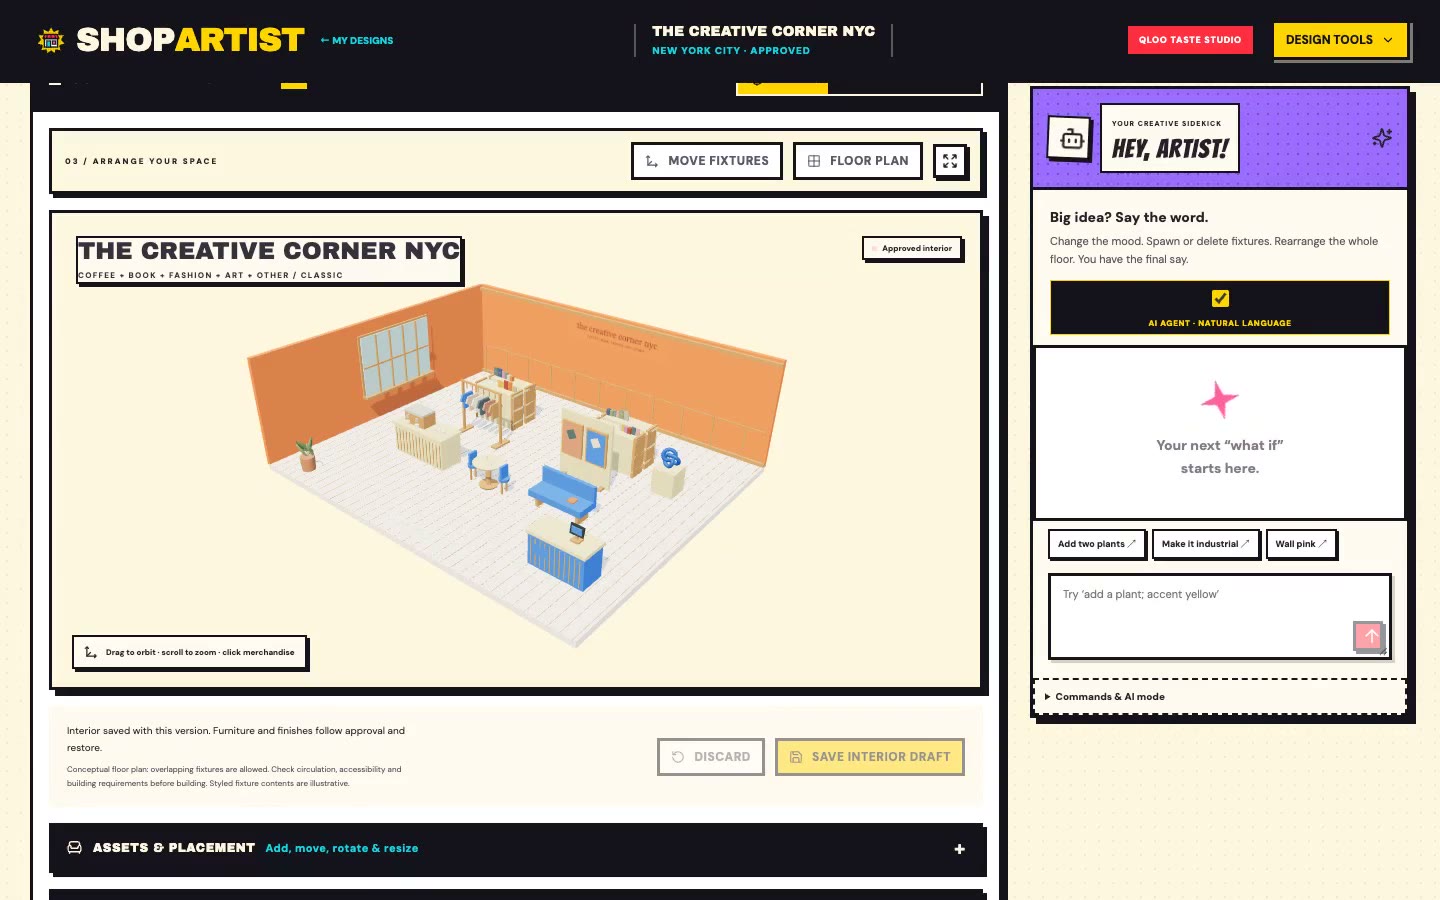Click the 'Big idea? Say the word.' heading
This screenshot has height=900, width=1440.
coord(1129,217)
